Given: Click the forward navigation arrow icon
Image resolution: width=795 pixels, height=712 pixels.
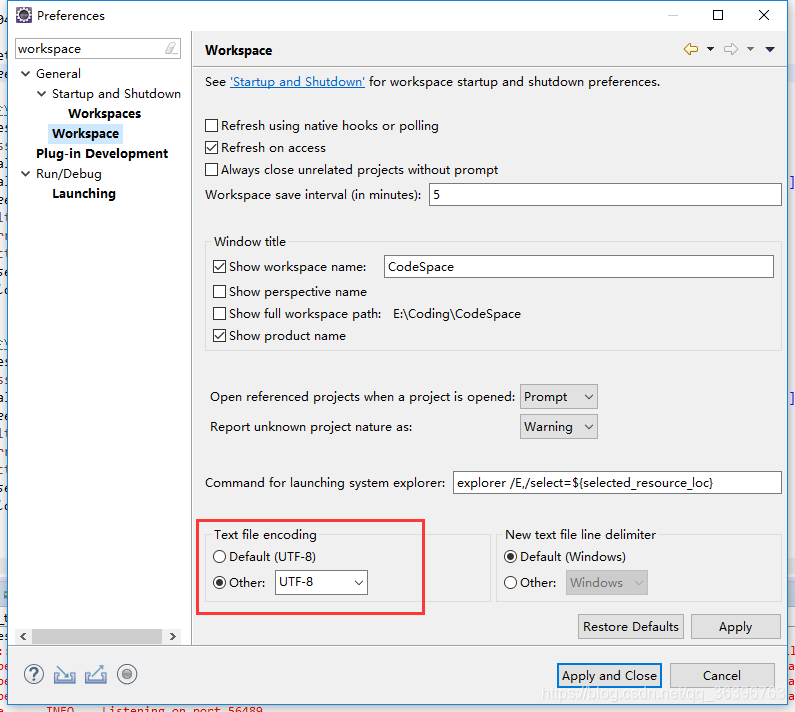Looking at the screenshot, I should pyautogui.click(x=731, y=49).
